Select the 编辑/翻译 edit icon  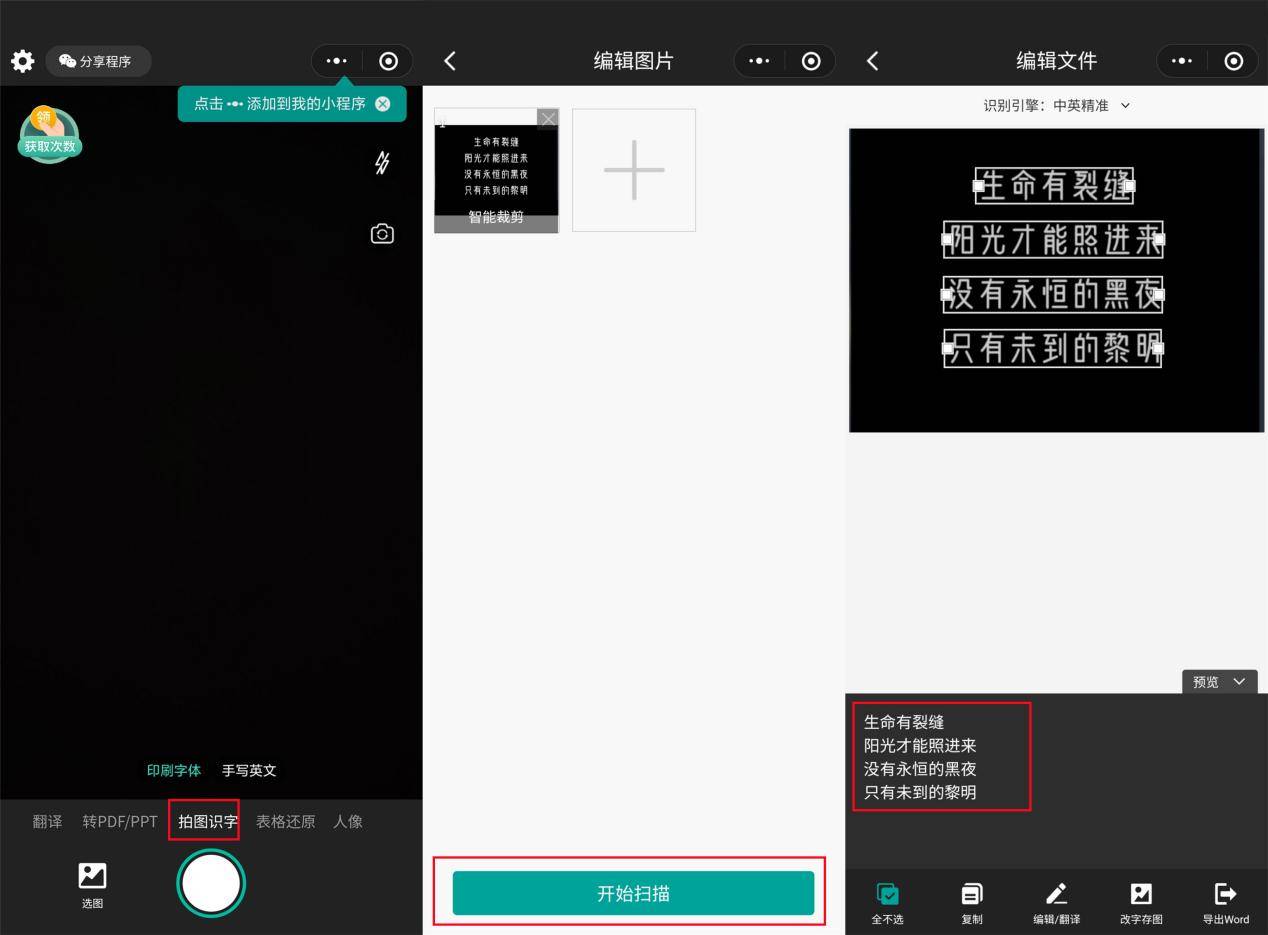(x=1056, y=901)
